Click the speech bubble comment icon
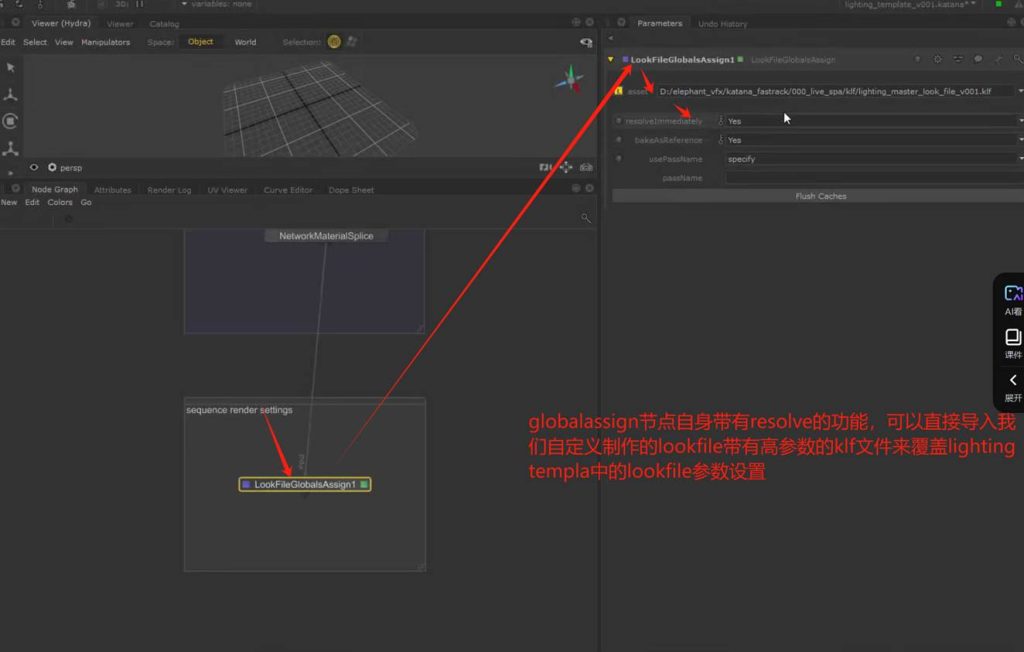This screenshot has width=1024, height=652. (x=978, y=60)
